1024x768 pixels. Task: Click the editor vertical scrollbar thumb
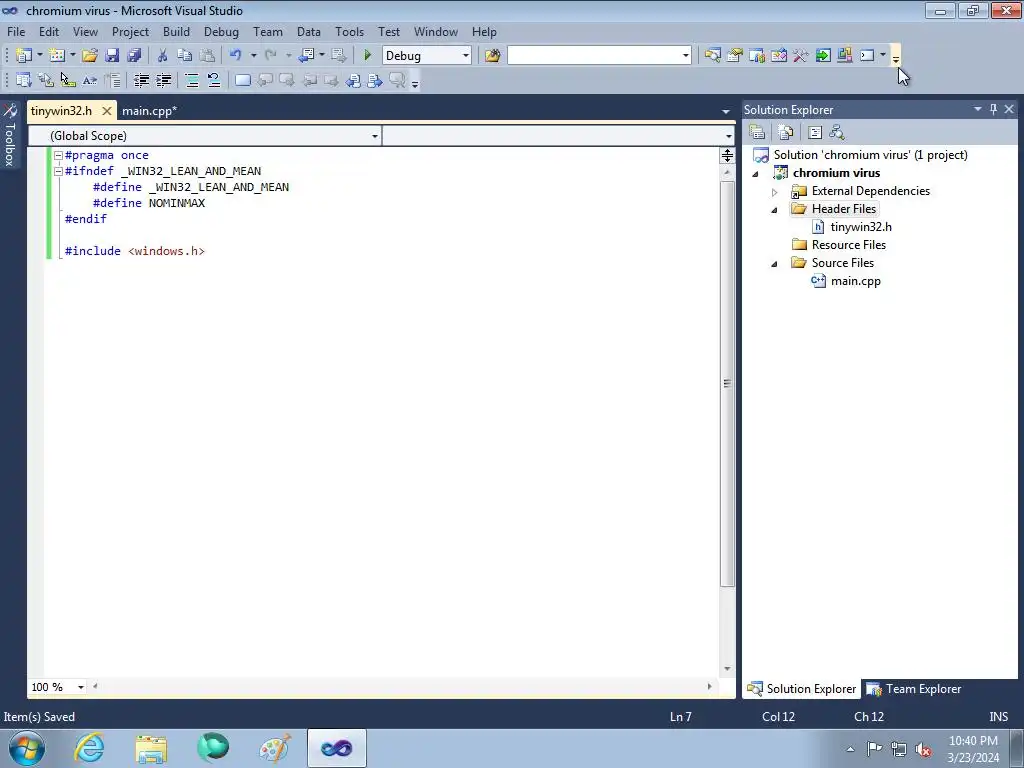tap(727, 384)
